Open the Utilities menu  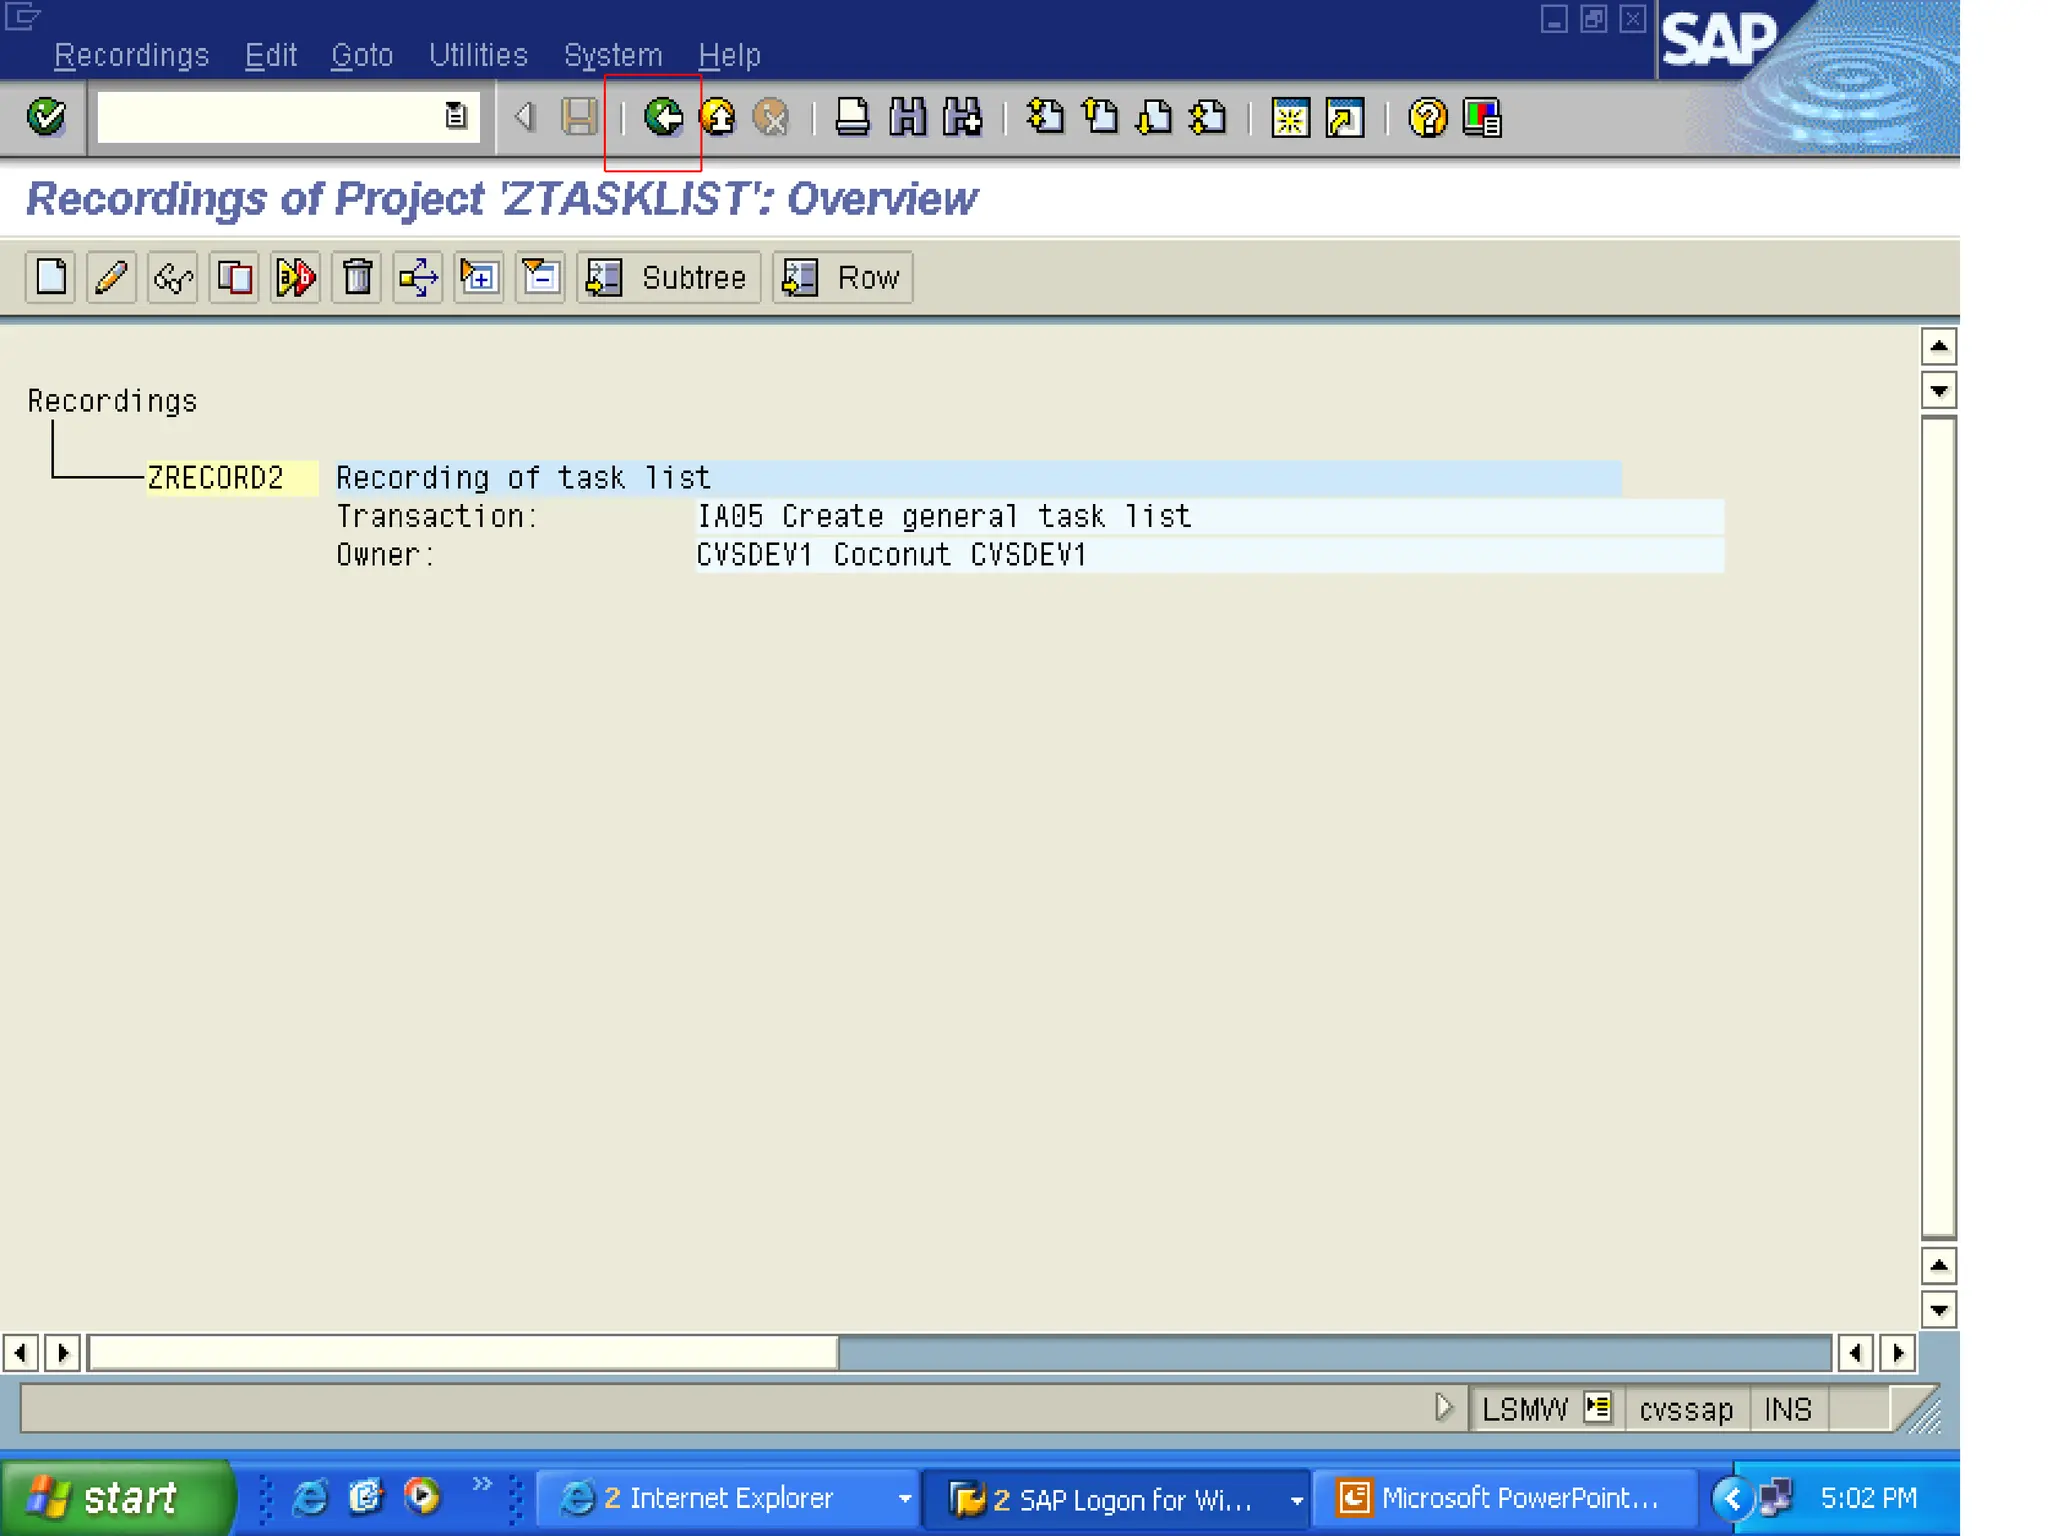pos(477,55)
